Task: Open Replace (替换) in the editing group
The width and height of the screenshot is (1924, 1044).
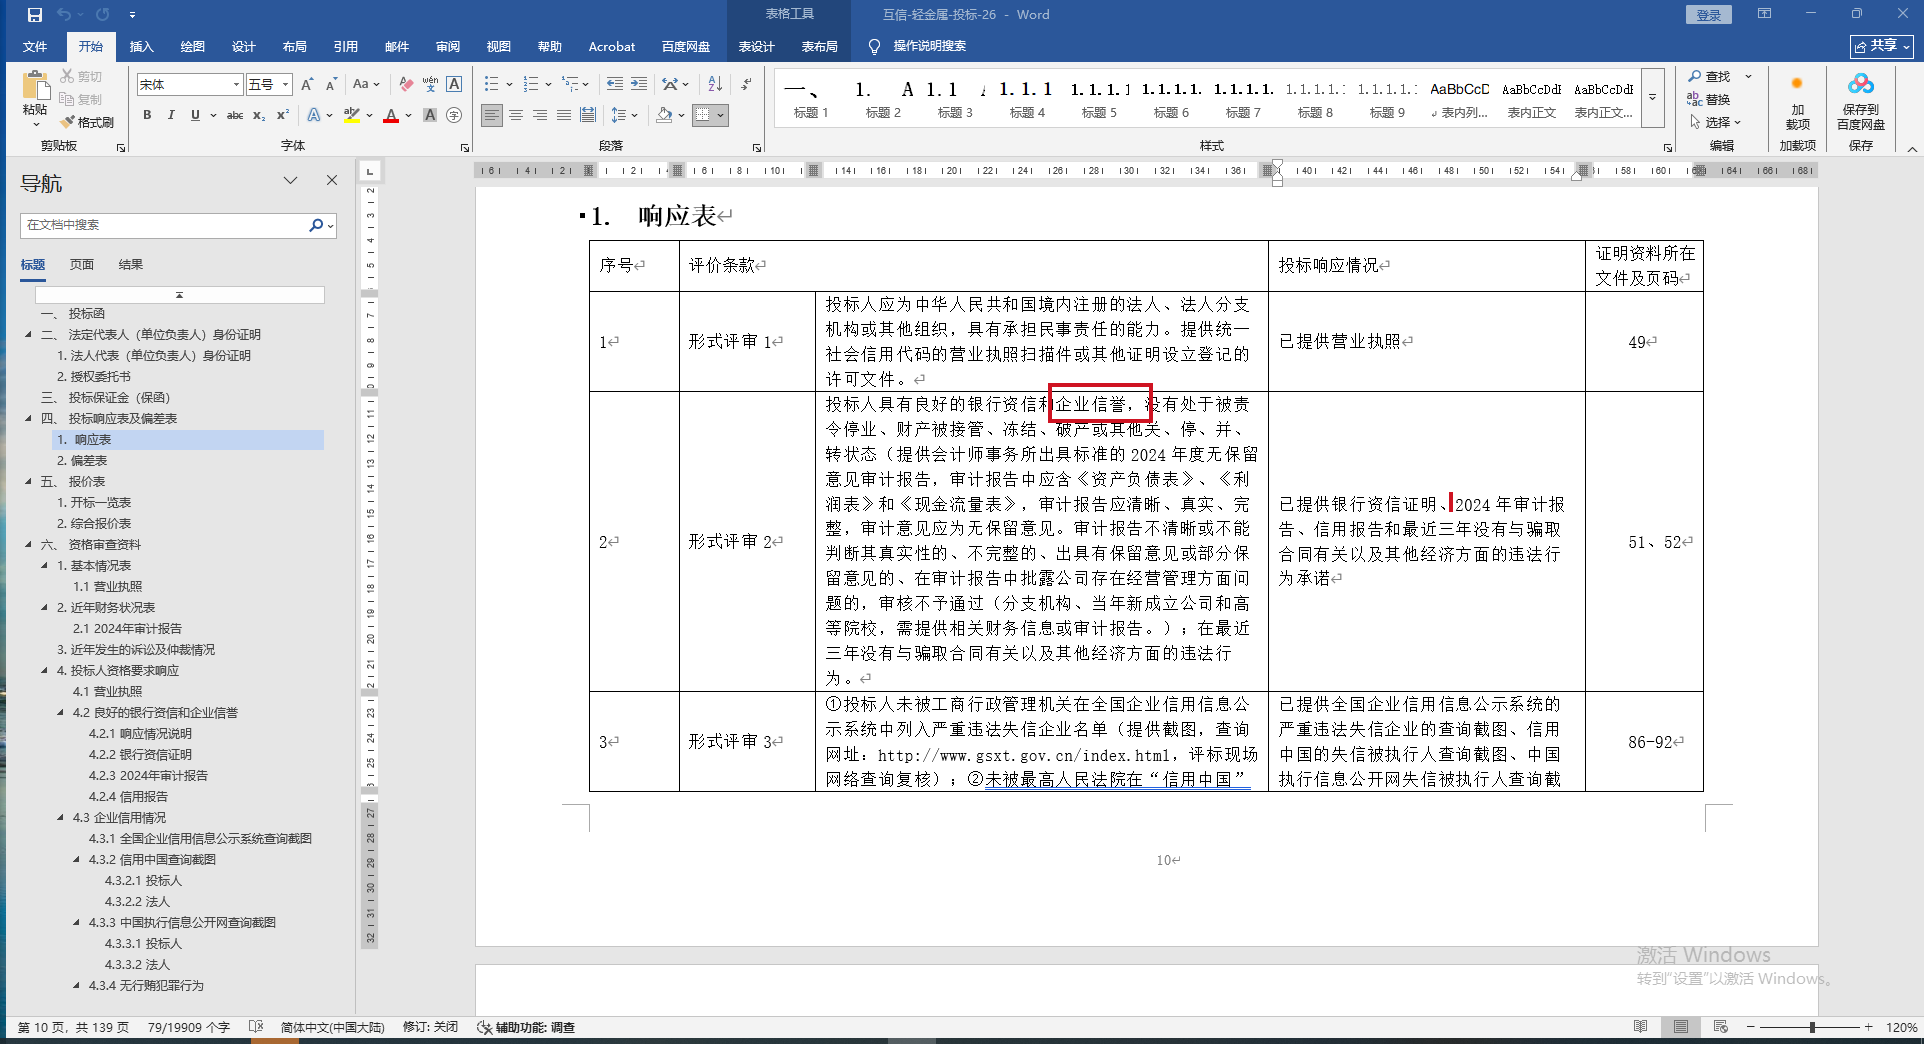Action: (1709, 99)
